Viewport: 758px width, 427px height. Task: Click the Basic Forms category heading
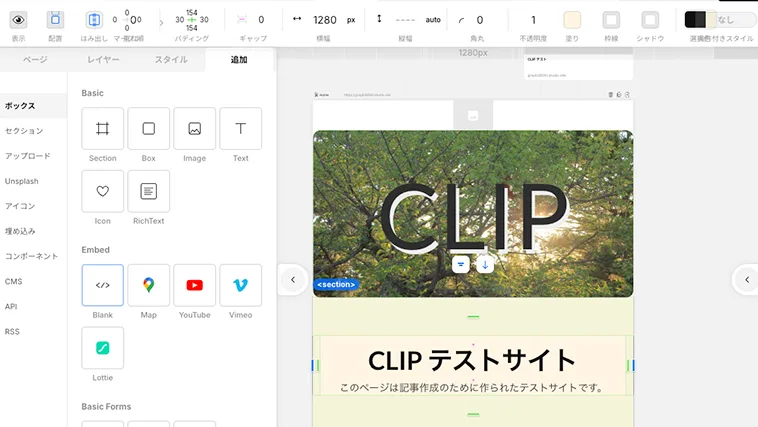pyautogui.click(x=106, y=406)
